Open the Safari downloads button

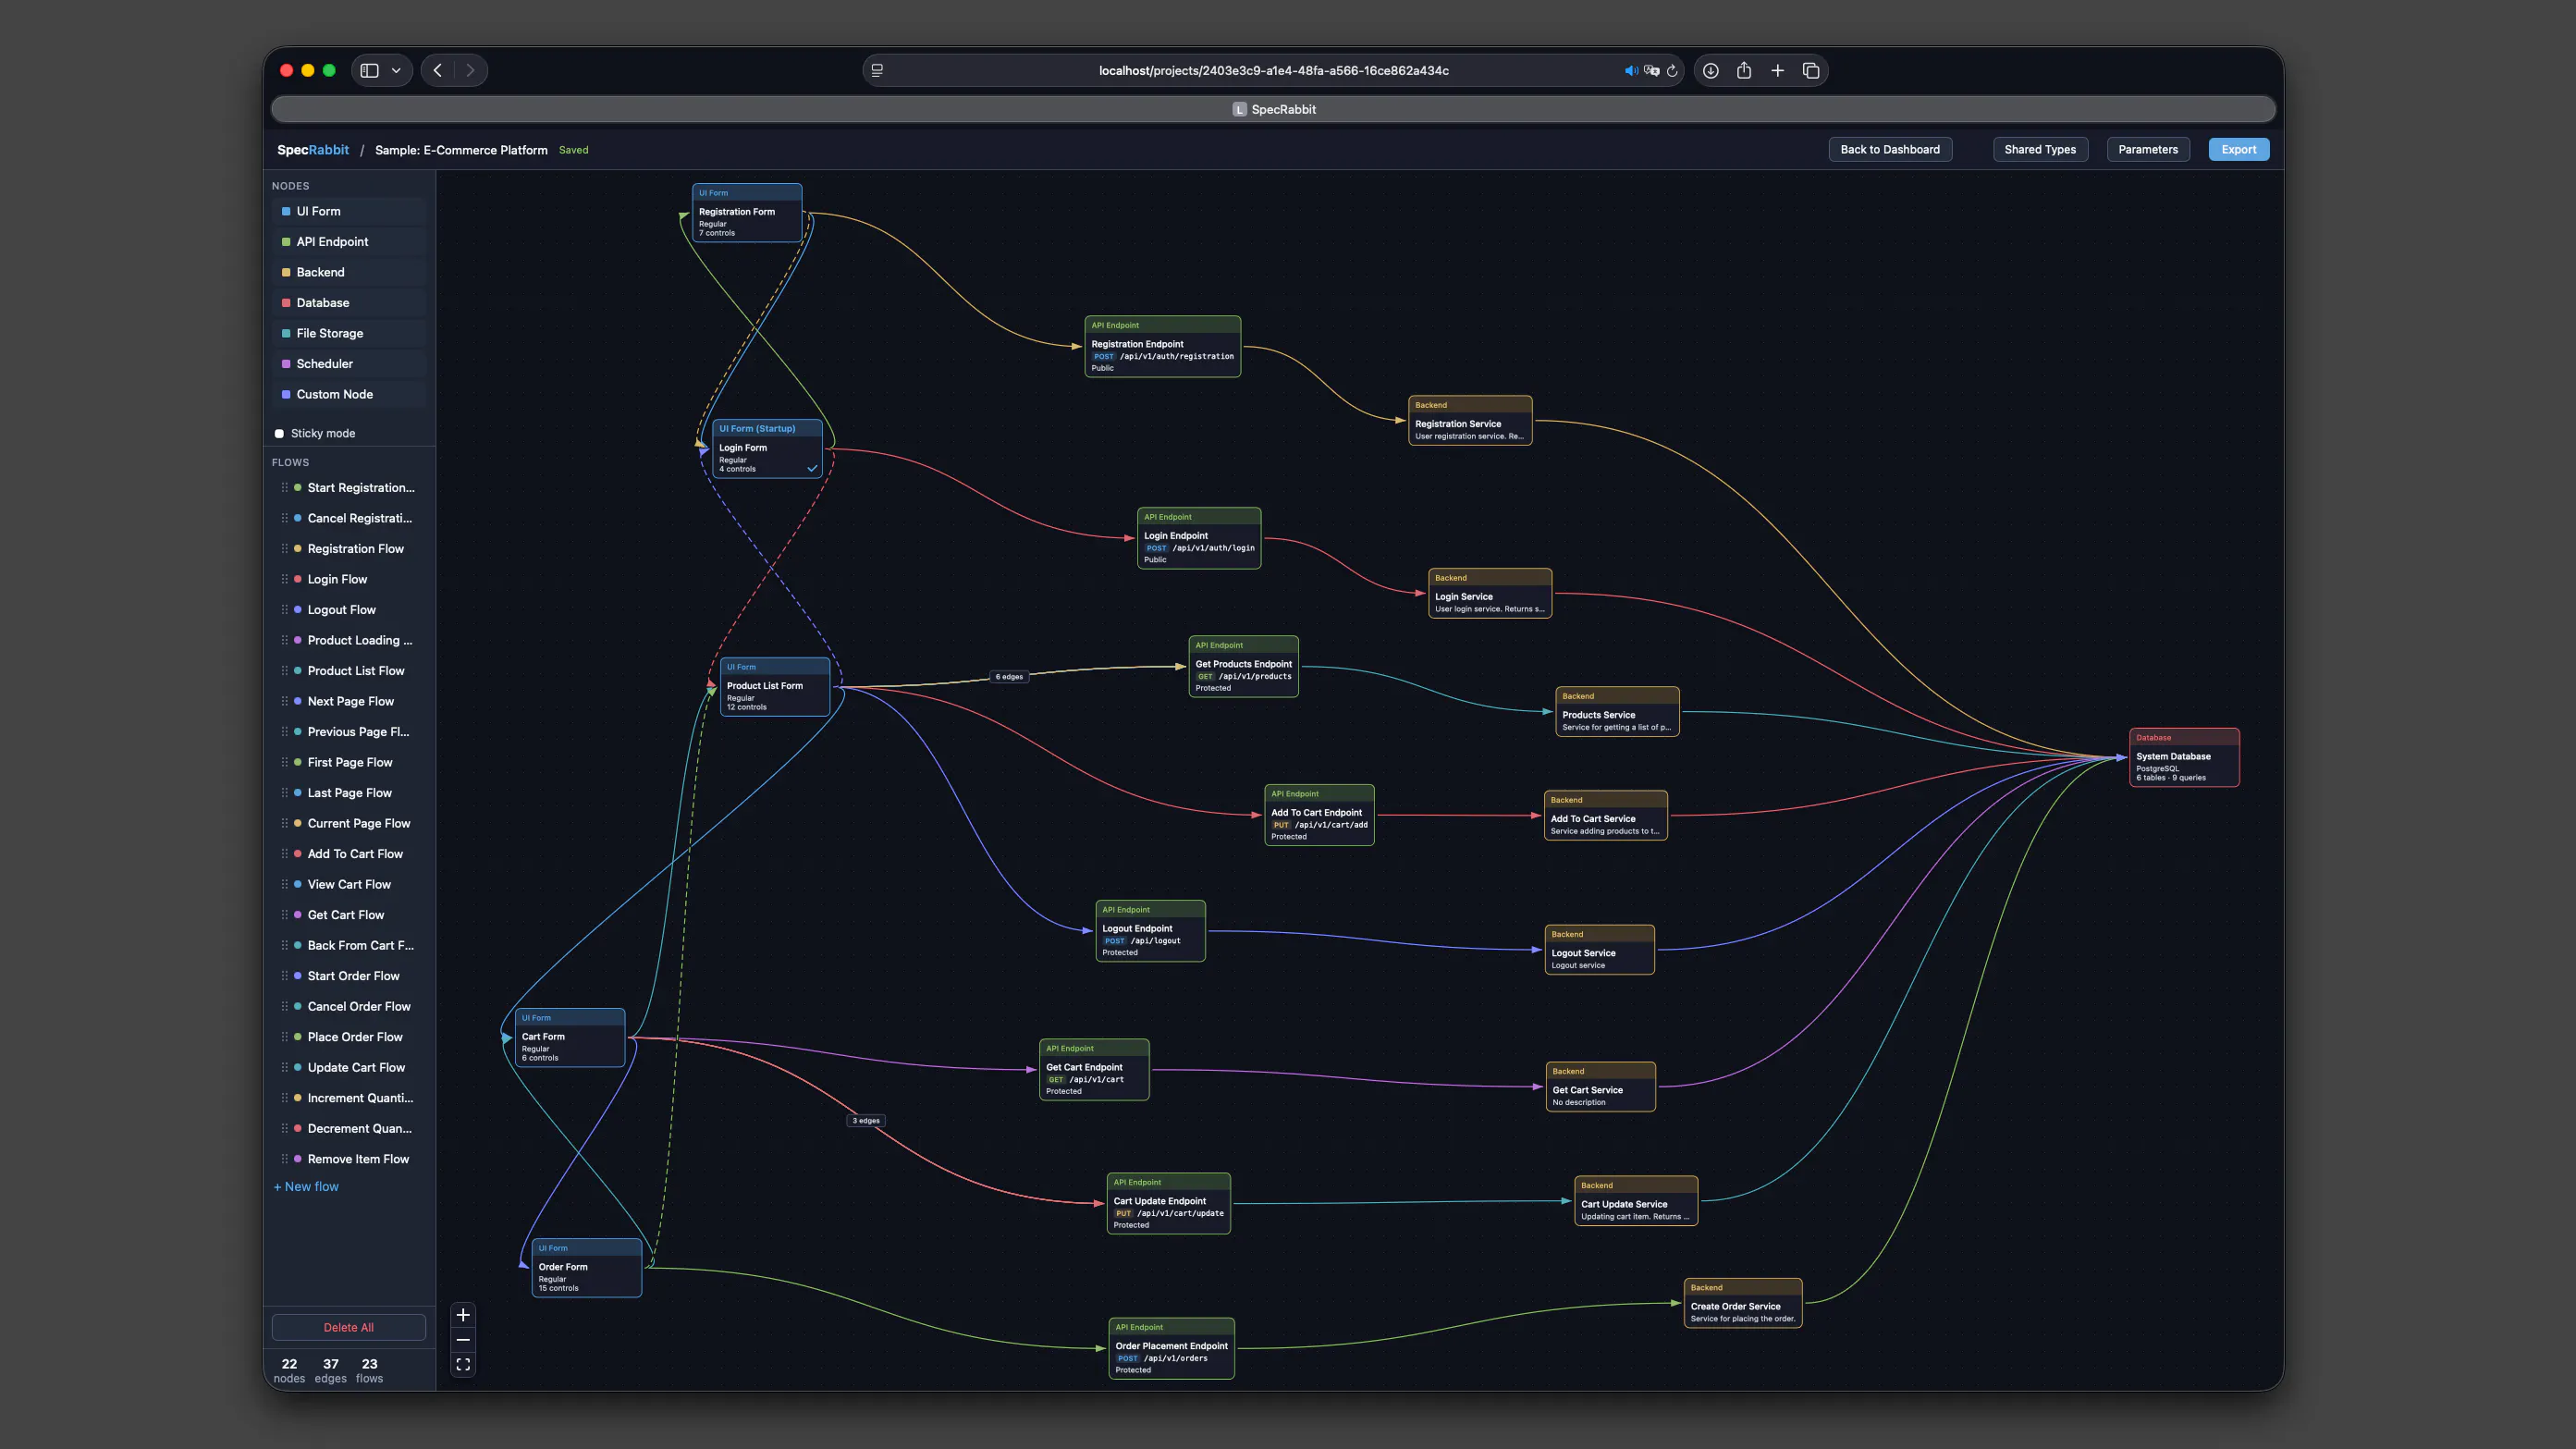click(1711, 70)
